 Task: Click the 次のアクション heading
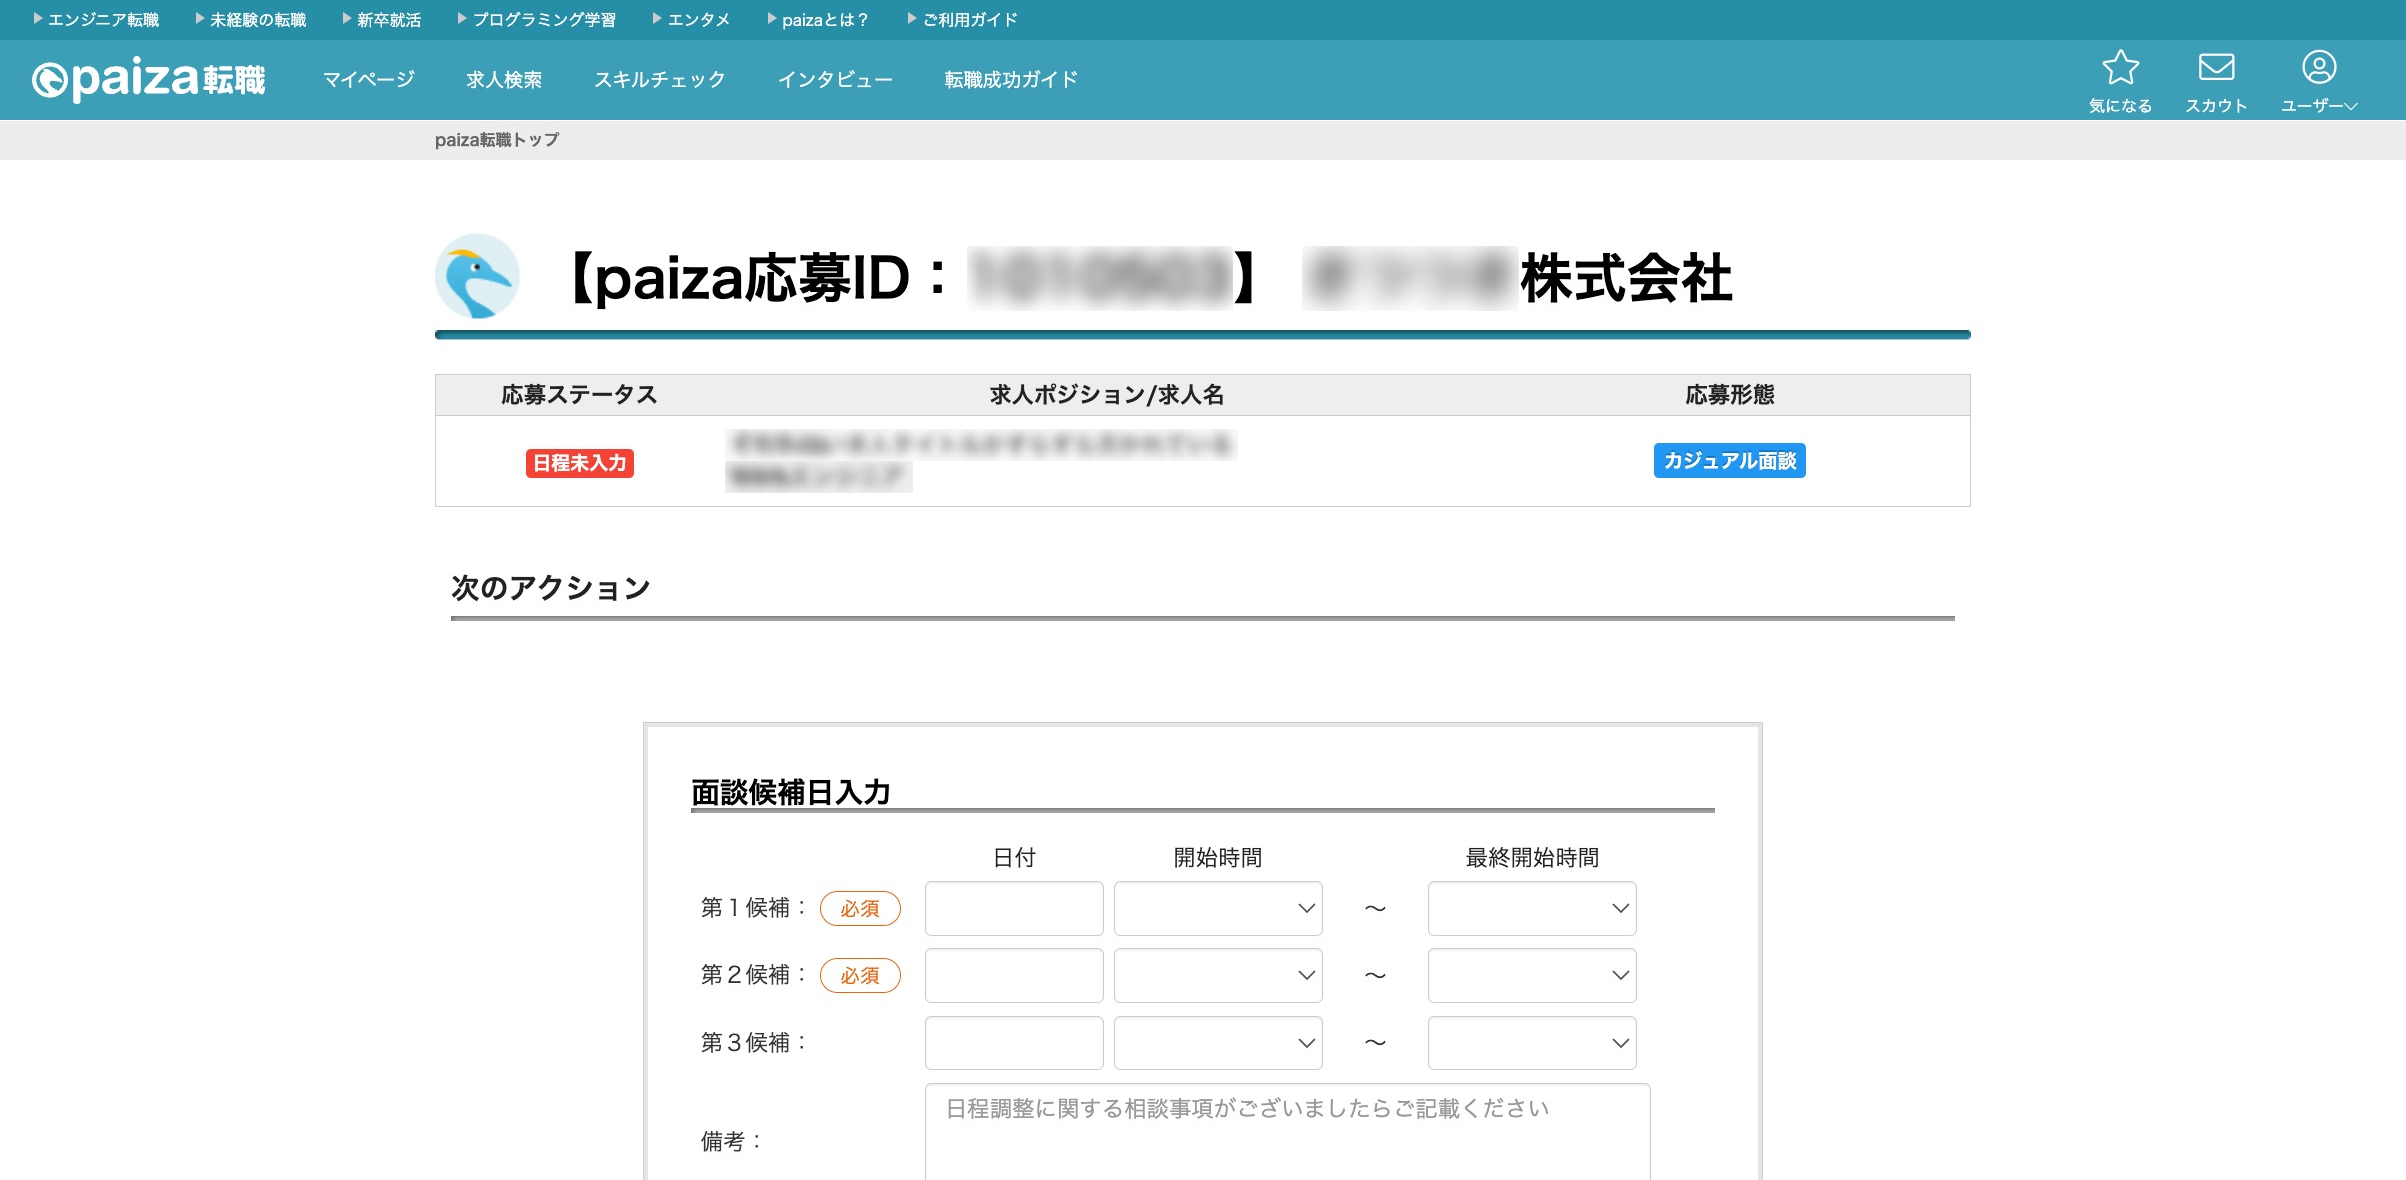pos(551,588)
